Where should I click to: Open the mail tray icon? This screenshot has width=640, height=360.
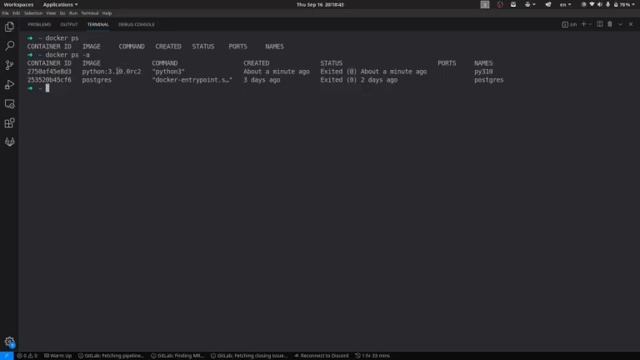click(x=513, y=4)
